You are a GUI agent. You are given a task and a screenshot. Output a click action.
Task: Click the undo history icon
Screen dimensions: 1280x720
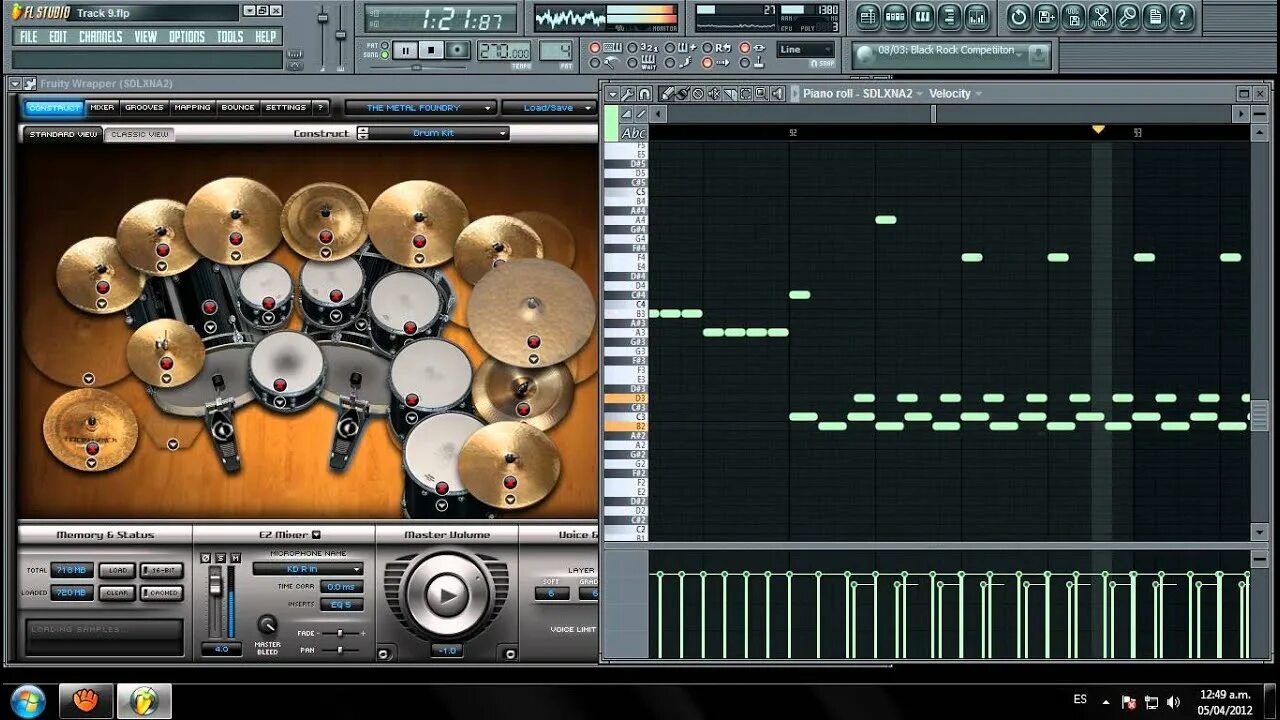click(x=1018, y=16)
